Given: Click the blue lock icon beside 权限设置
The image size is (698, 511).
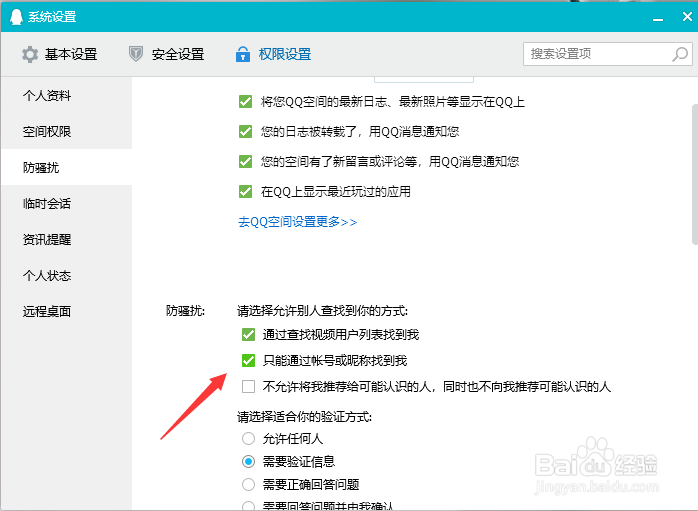Looking at the screenshot, I should (243, 54).
